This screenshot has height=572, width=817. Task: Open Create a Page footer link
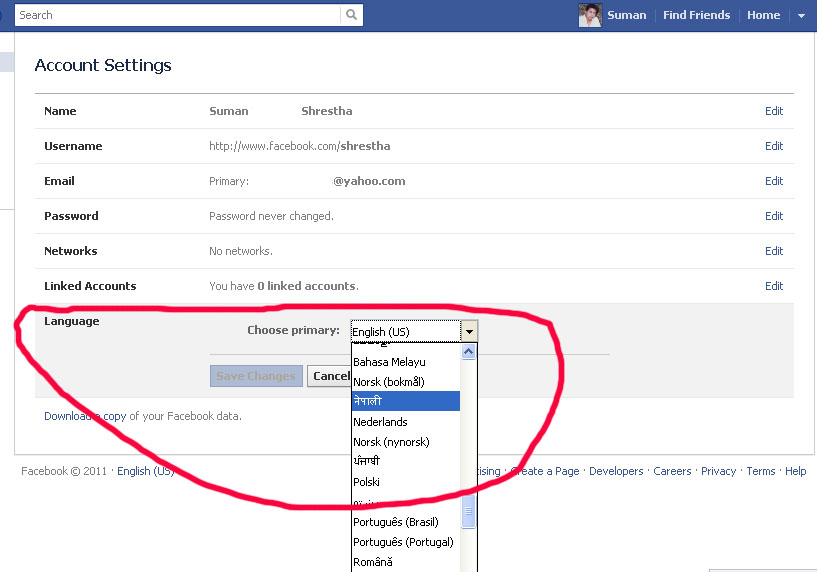[x=545, y=471]
